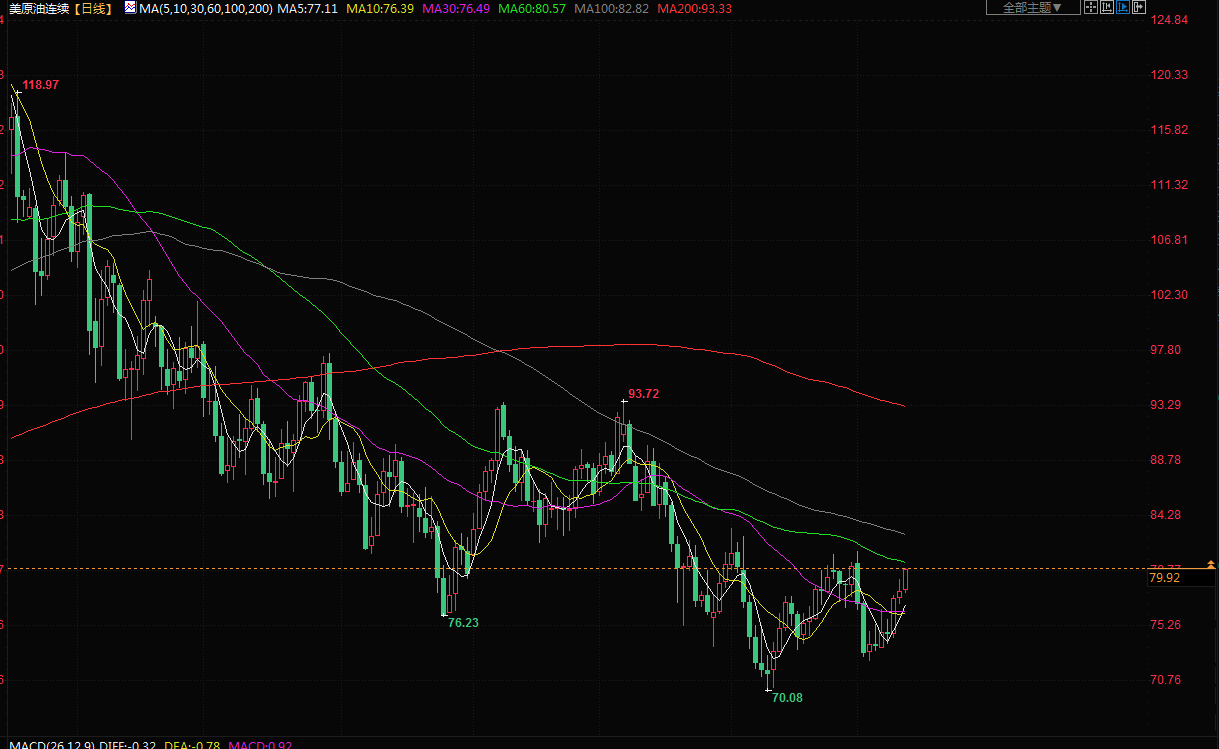Open the 全部主题 dropdown

pos(1033,8)
